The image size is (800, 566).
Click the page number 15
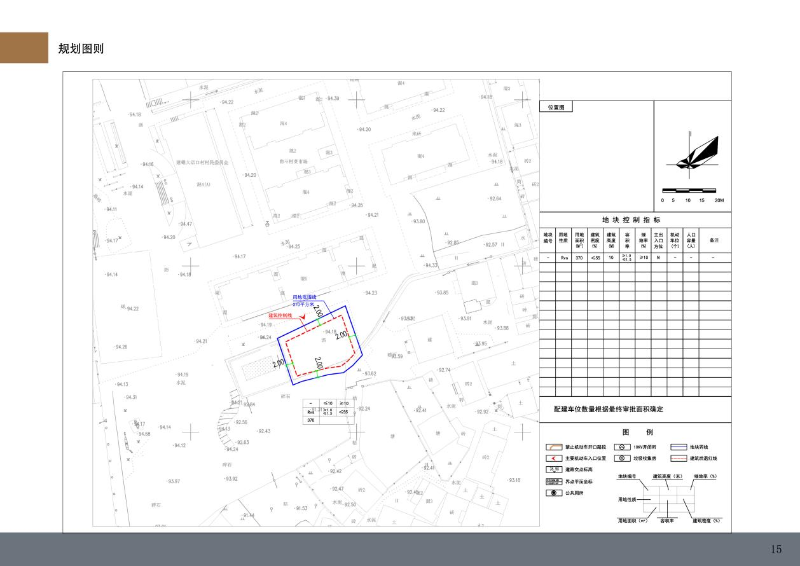tap(776, 549)
